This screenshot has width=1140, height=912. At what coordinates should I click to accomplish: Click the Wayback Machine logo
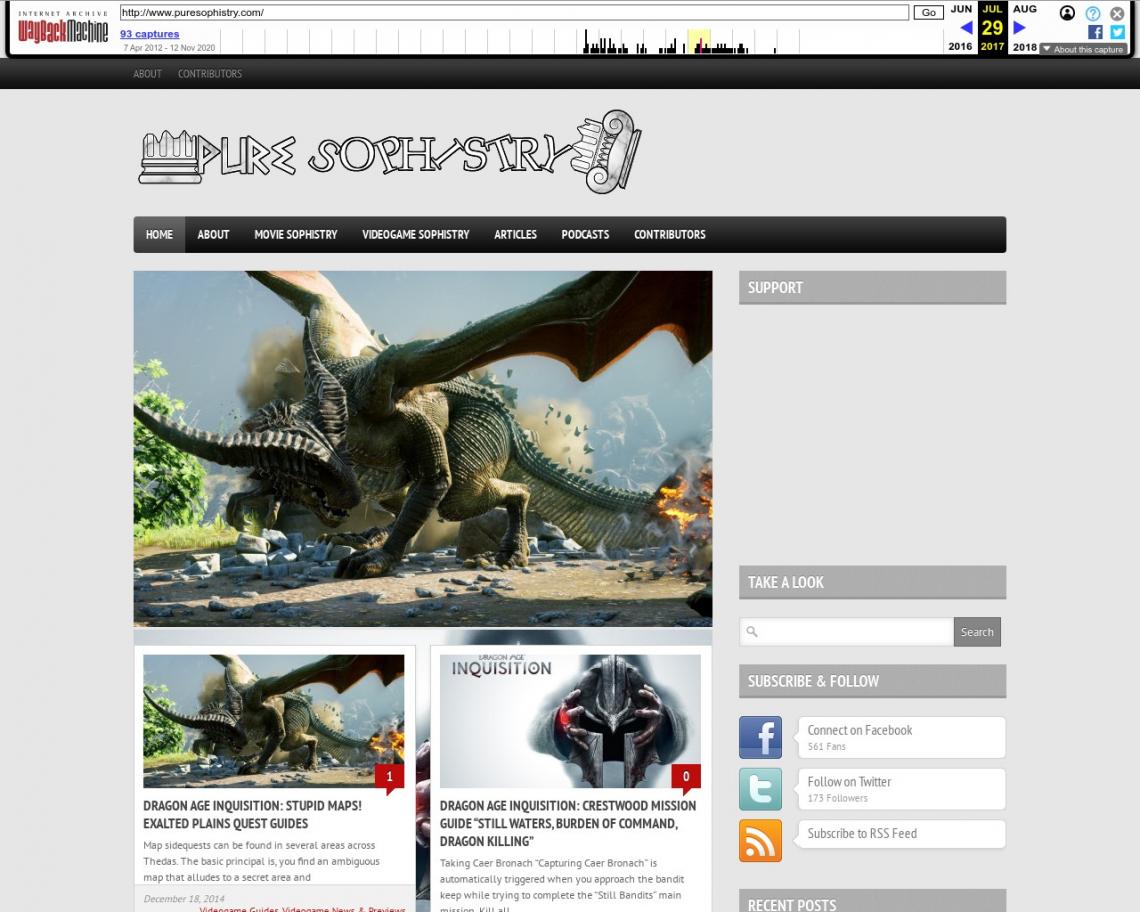pyautogui.click(x=63, y=28)
